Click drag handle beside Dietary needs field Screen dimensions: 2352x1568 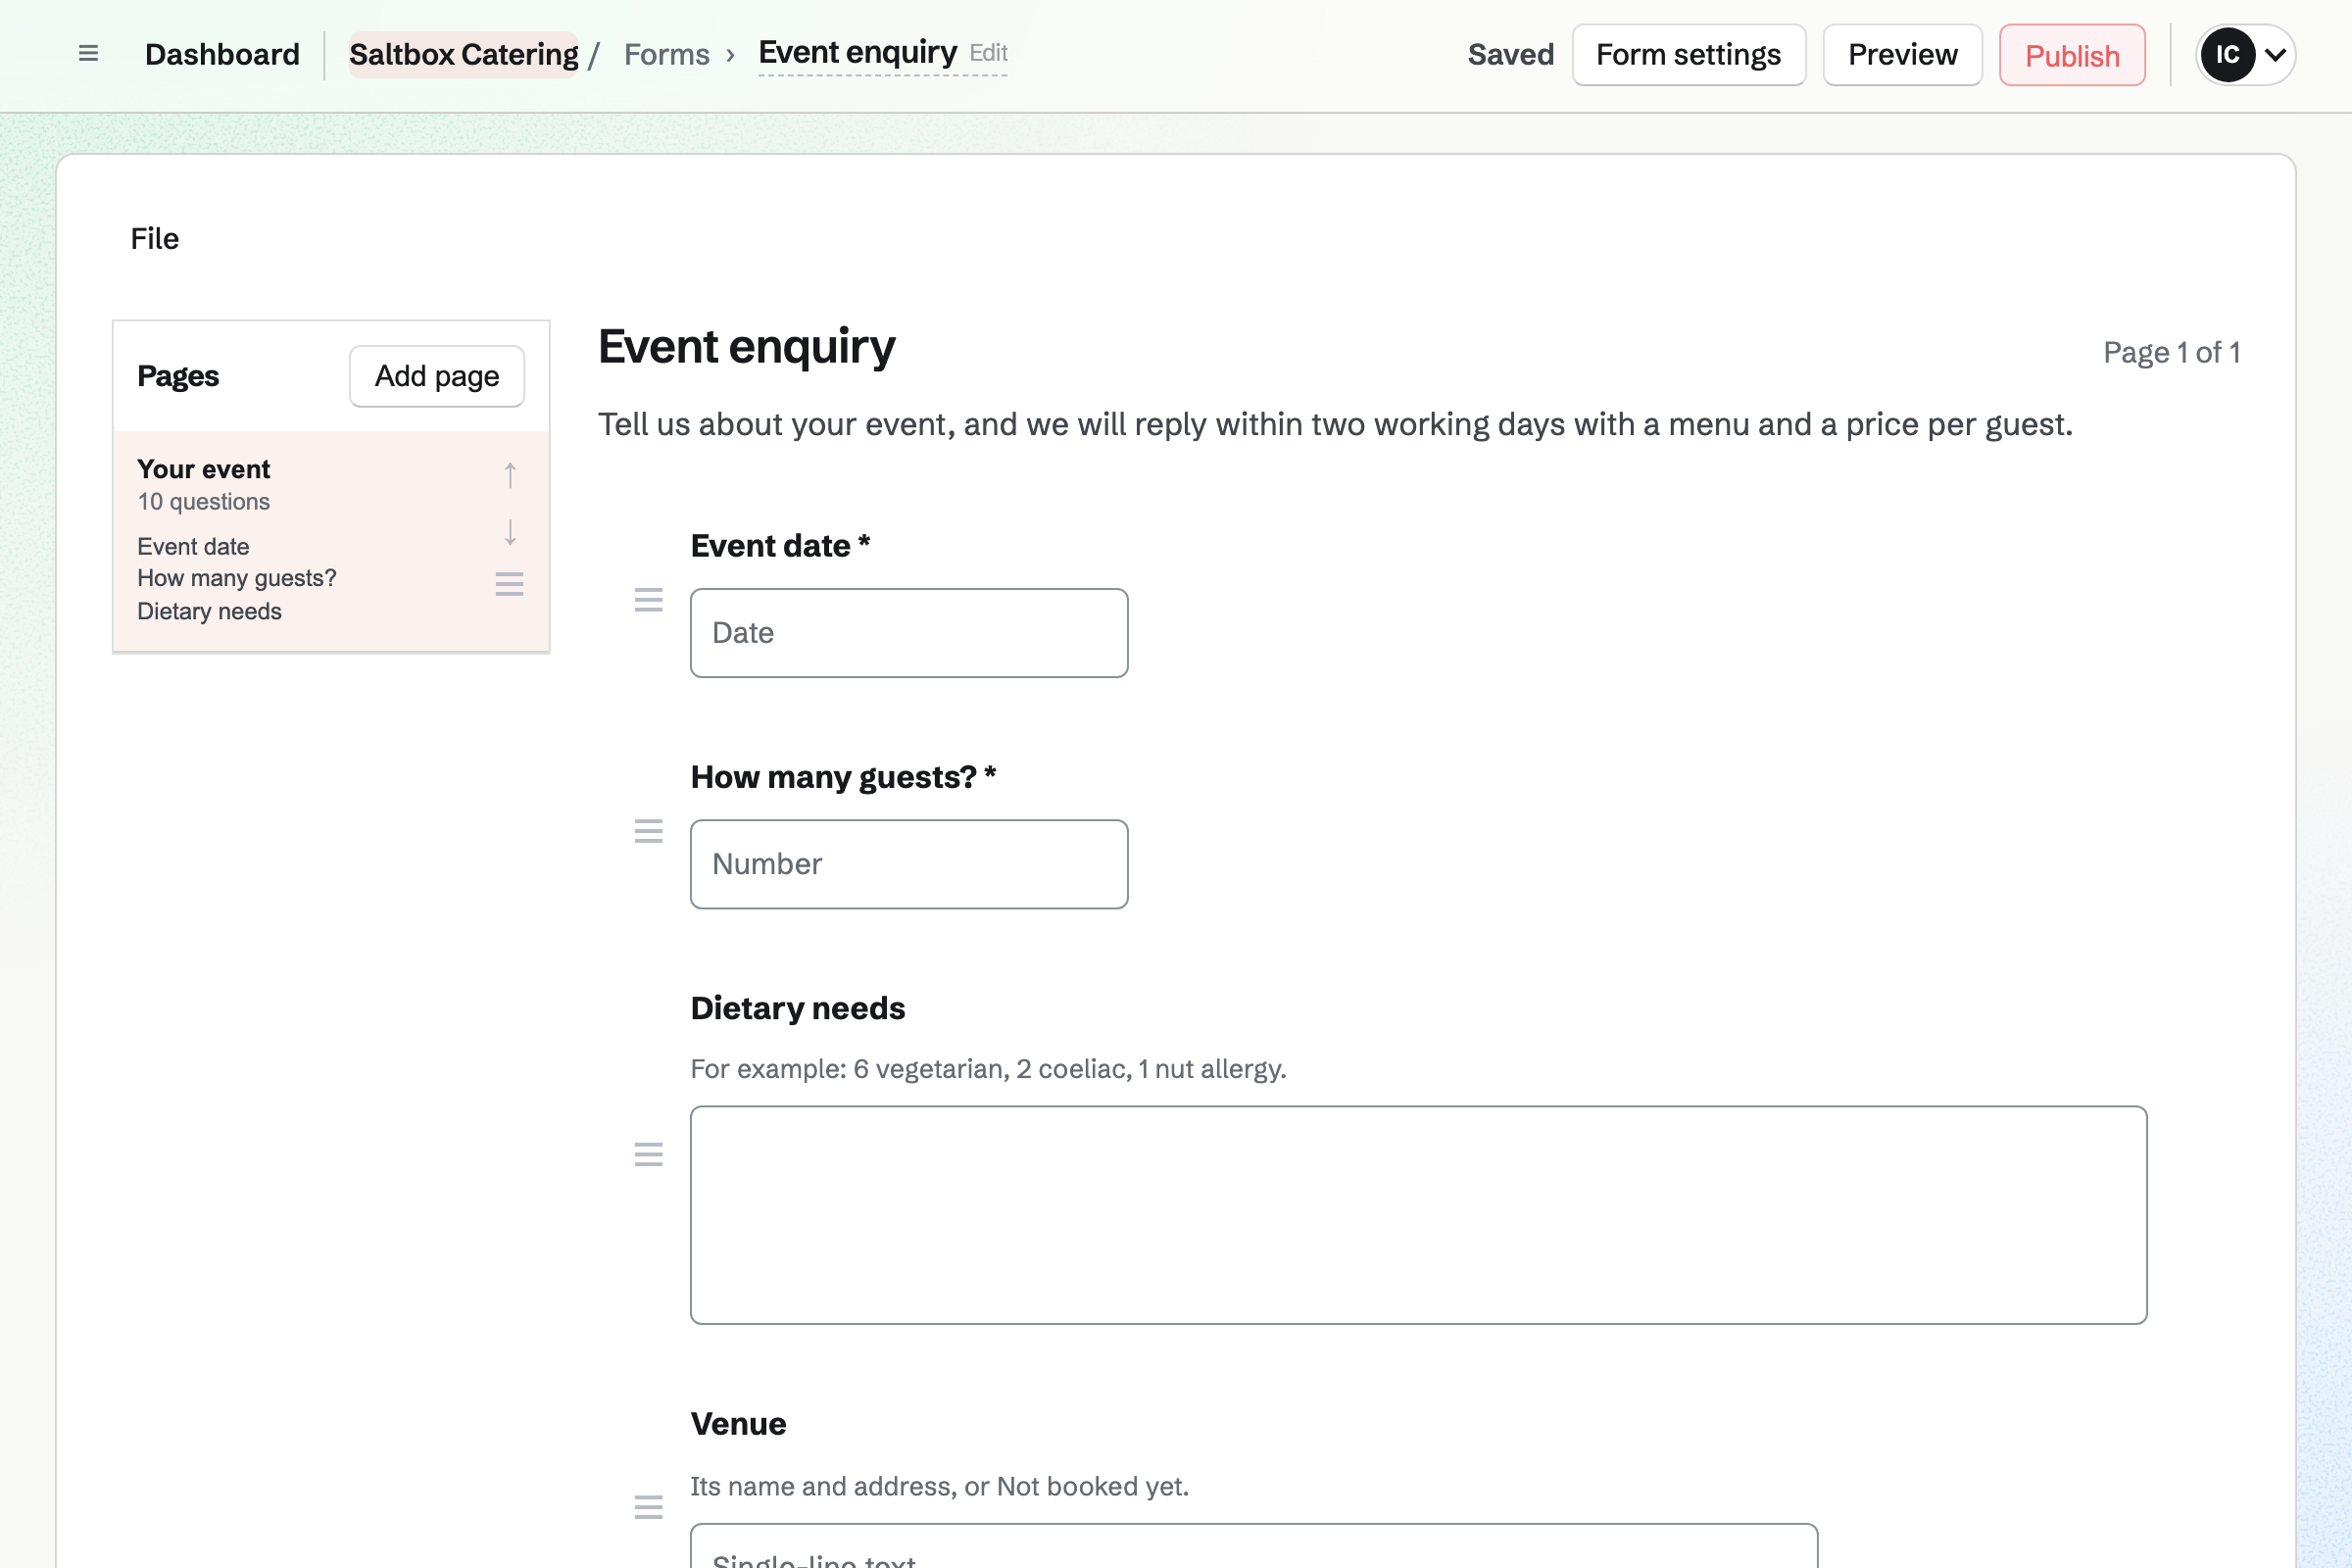click(x=649, y=1155)
